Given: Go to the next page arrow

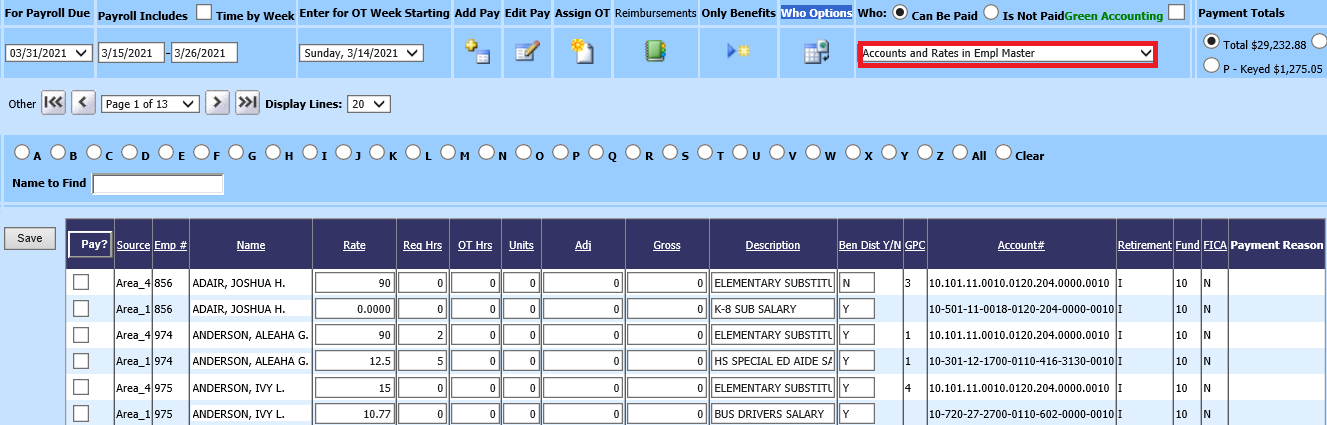Looking at the screenshot, I should 217,103.
